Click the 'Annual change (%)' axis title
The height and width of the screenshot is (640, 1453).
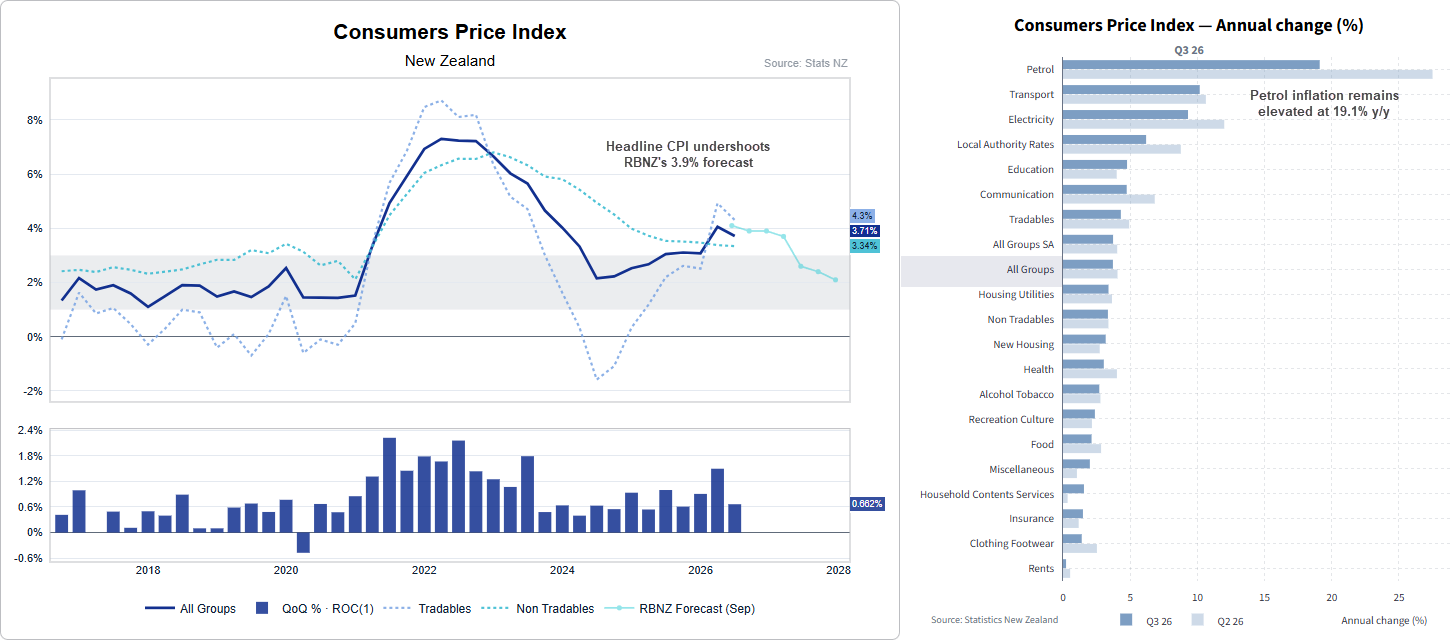(1384, 620)
